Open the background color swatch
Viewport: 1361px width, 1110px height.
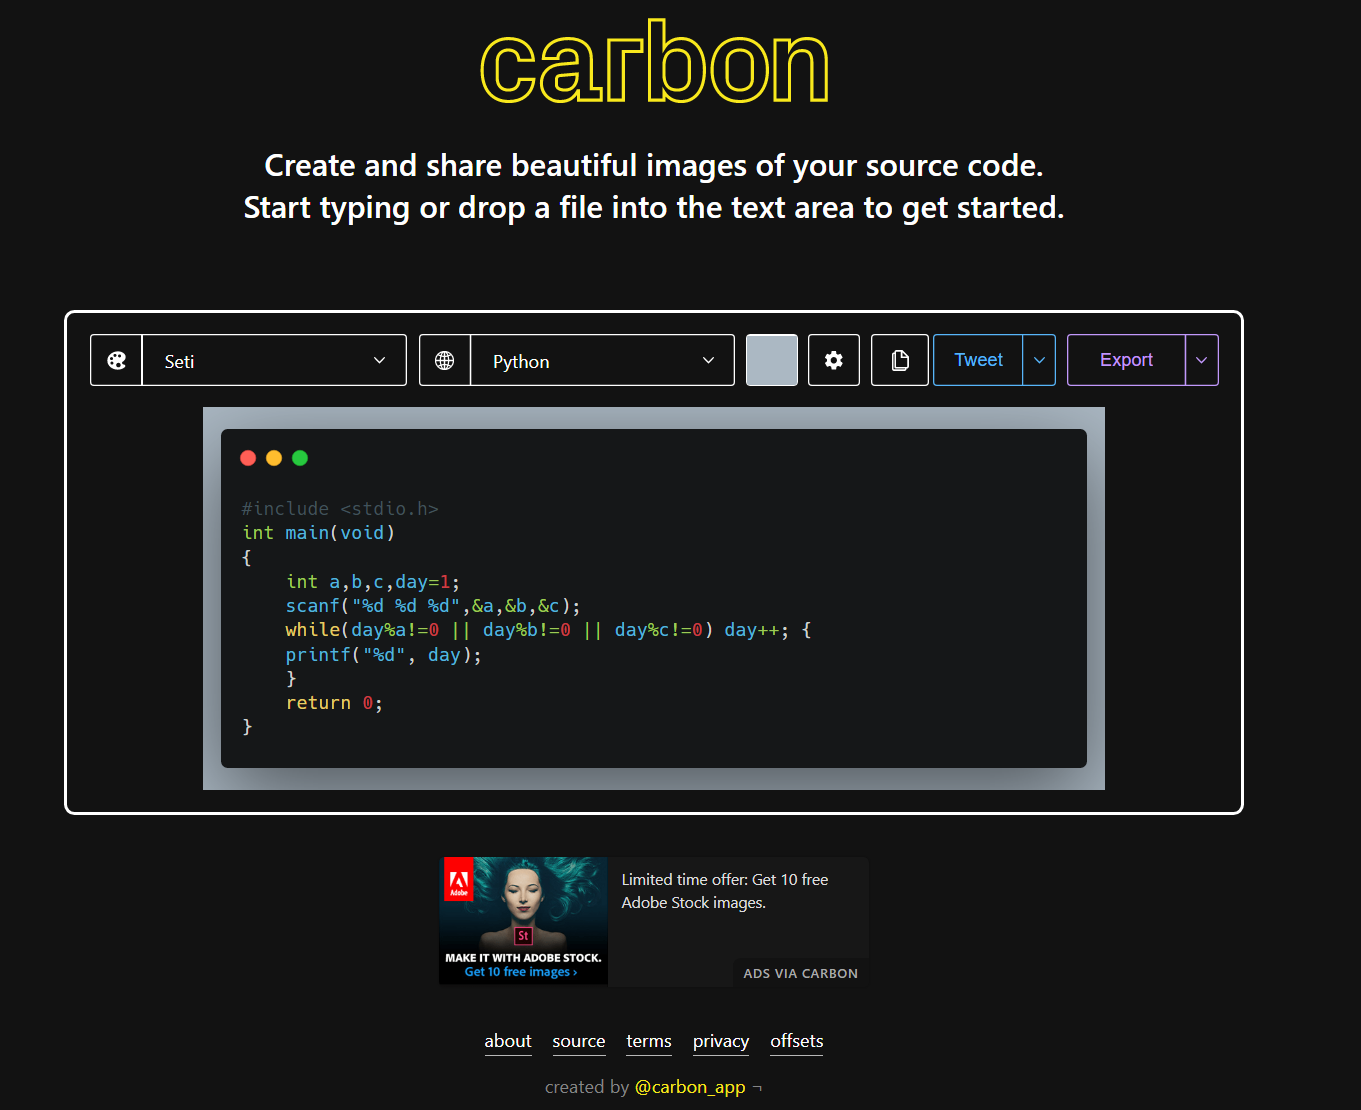(x=772, y=360)
